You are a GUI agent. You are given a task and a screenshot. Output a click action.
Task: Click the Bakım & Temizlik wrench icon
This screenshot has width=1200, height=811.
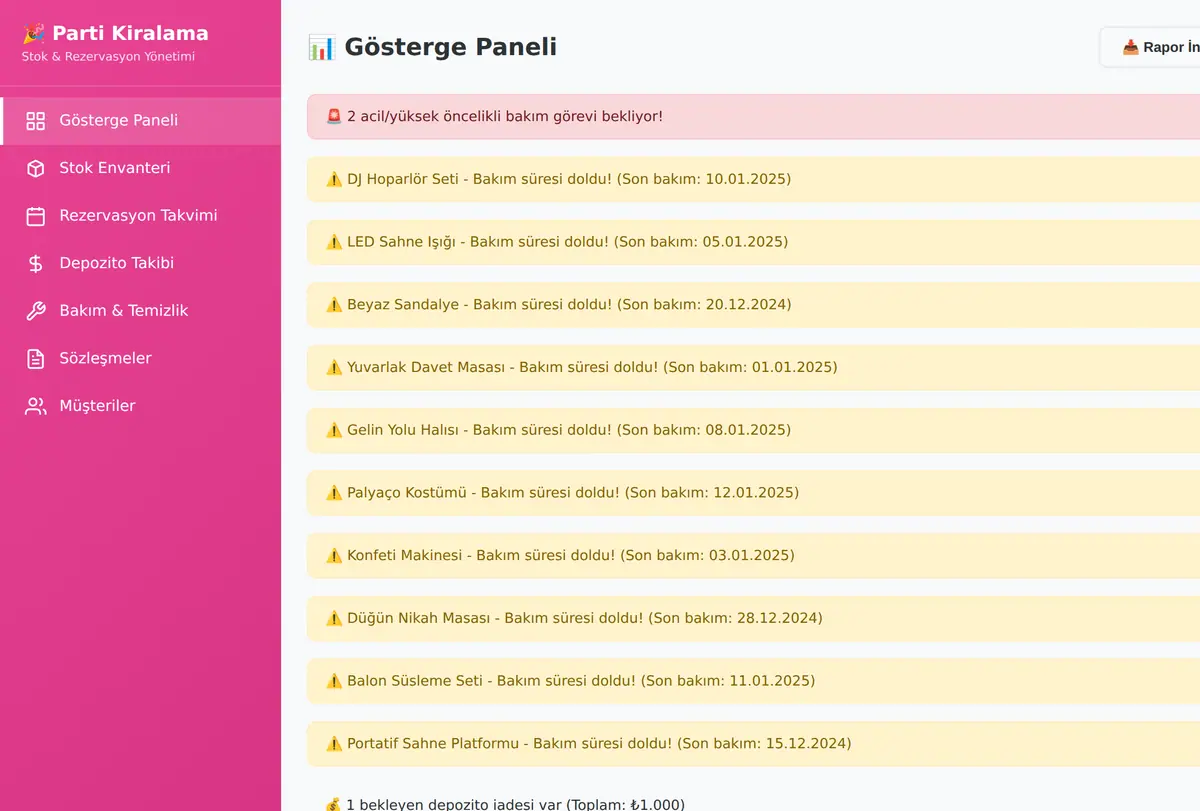(x=36, y=311)
